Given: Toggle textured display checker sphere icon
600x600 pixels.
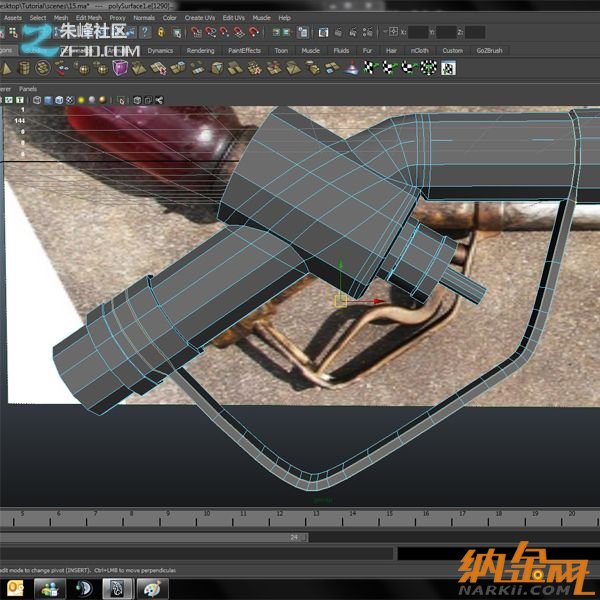Looking at the screenshot, I should click(70, 100).
